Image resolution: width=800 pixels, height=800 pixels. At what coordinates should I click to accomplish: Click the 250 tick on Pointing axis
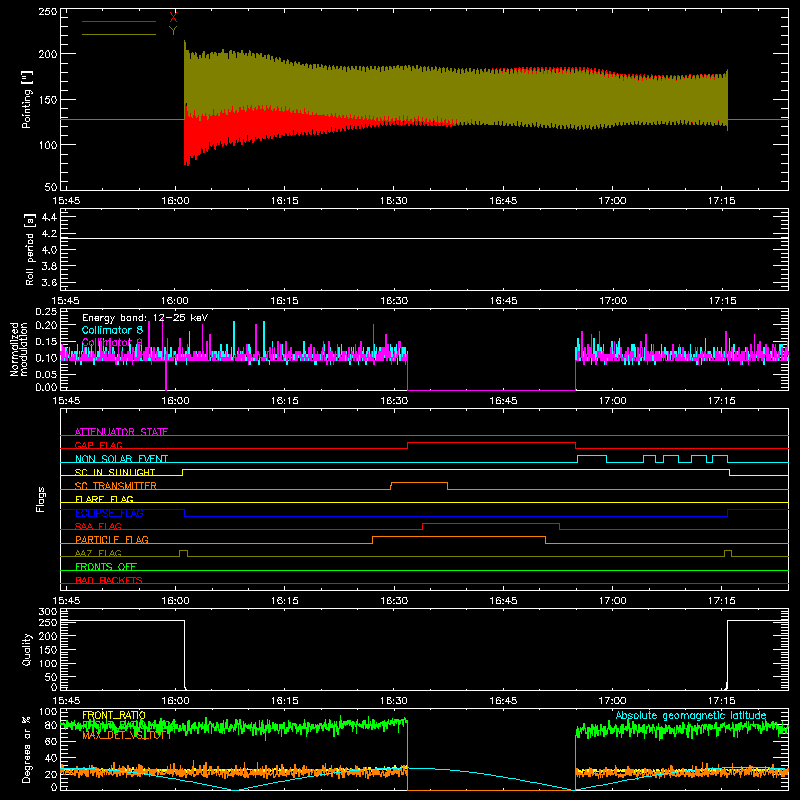coord(47,12)
